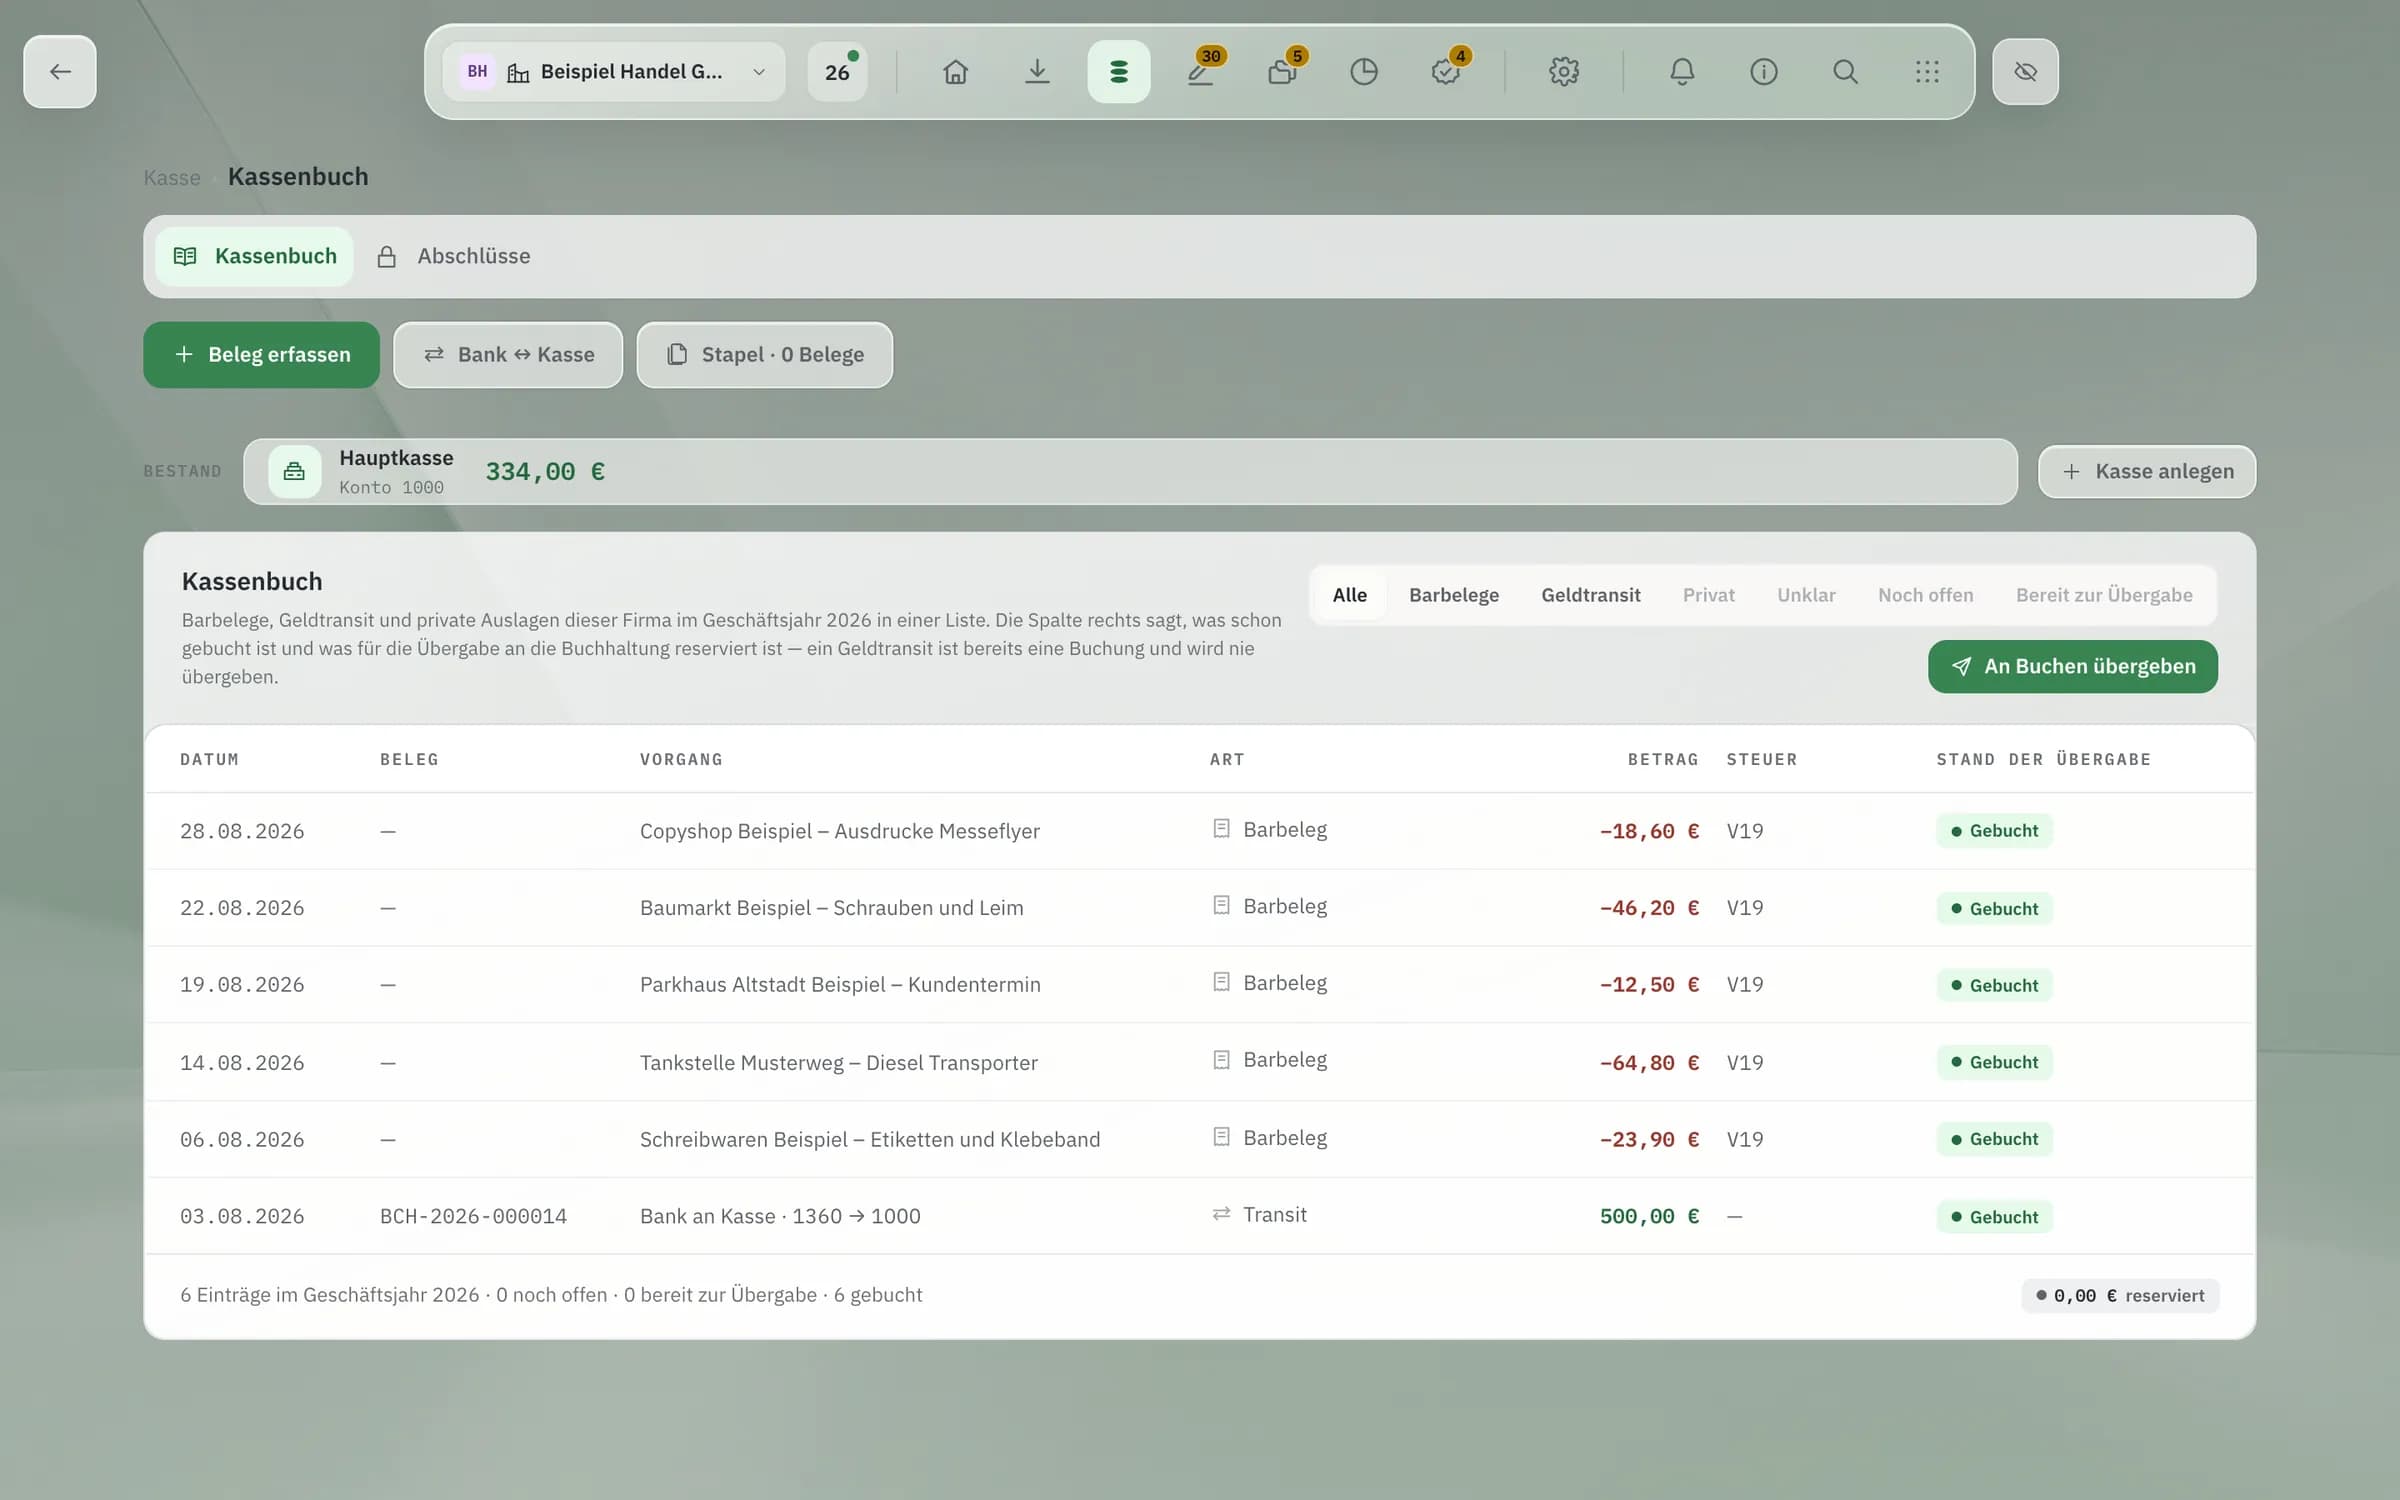
Task: Select the Alle filter
Action: [x=1349, y=595]
